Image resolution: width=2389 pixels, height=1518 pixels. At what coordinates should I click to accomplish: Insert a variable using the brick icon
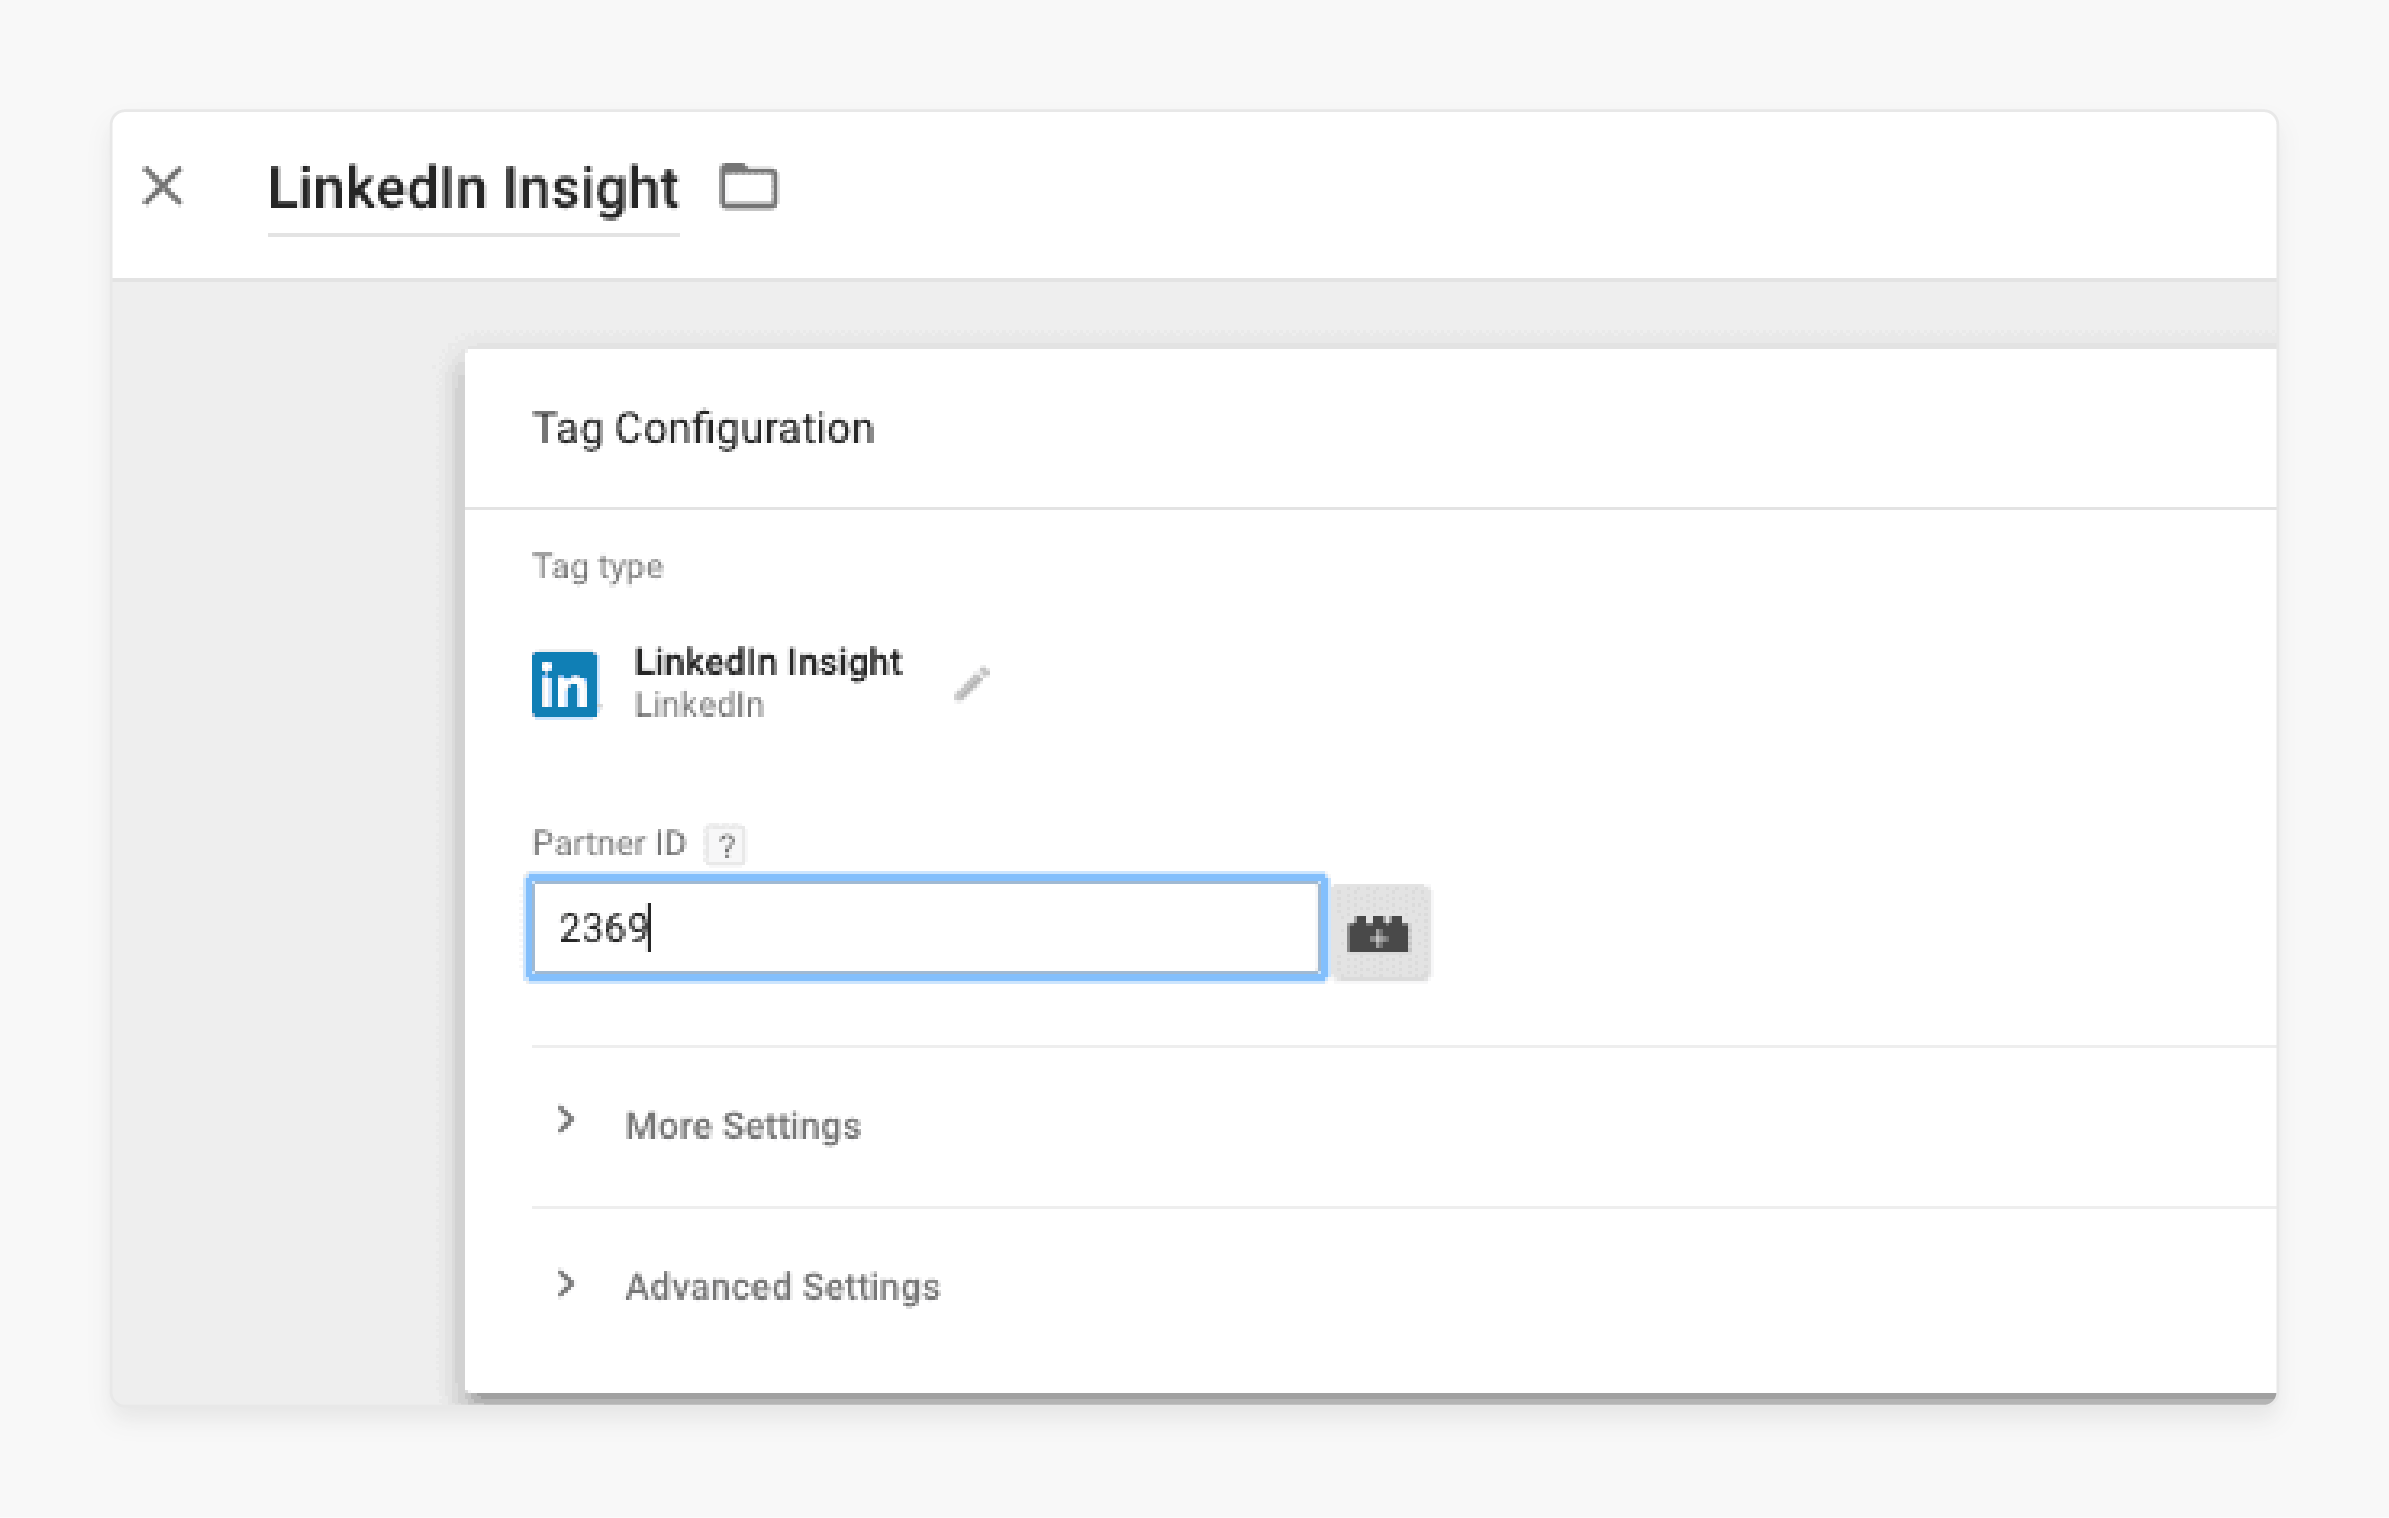(x=1380, y=932)
